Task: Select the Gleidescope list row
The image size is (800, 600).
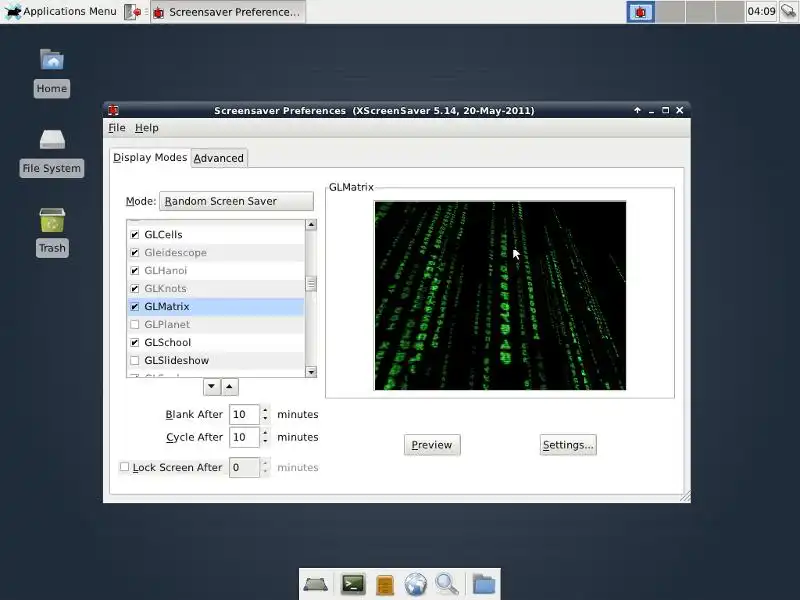Action: pos(216,253)
